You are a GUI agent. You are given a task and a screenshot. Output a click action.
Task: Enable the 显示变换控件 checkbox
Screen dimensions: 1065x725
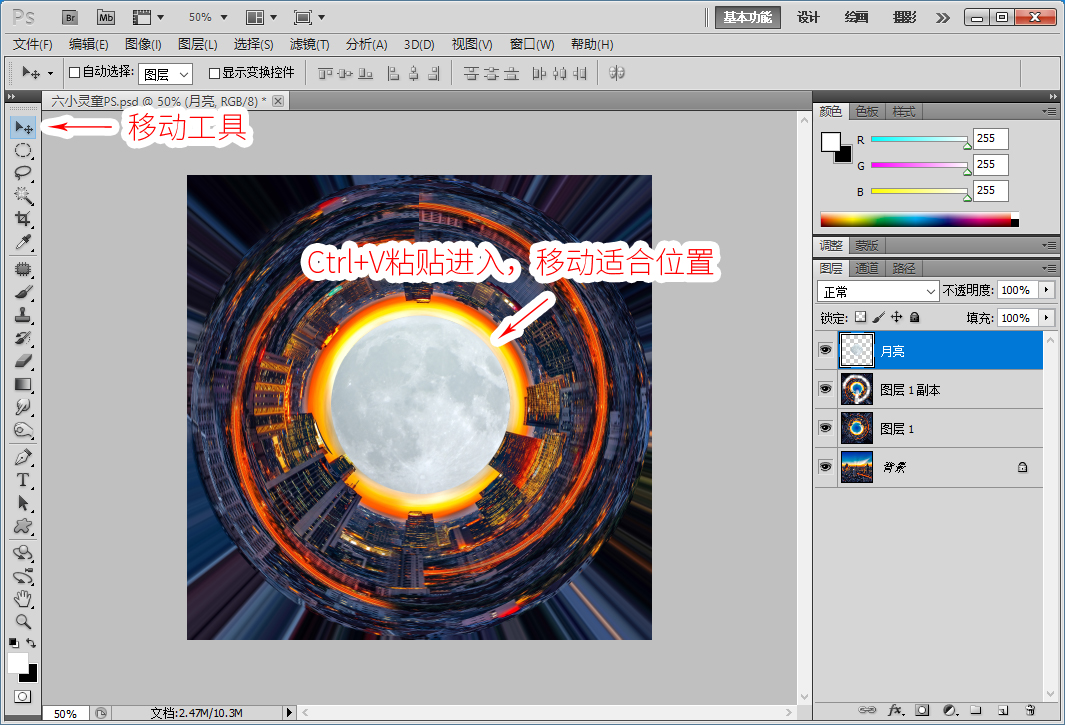(x=214, y=73)
